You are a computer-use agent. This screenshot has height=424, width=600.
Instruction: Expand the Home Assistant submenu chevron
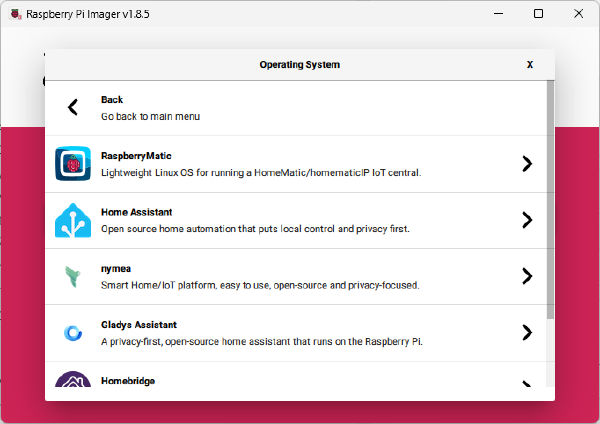[527, 220]
